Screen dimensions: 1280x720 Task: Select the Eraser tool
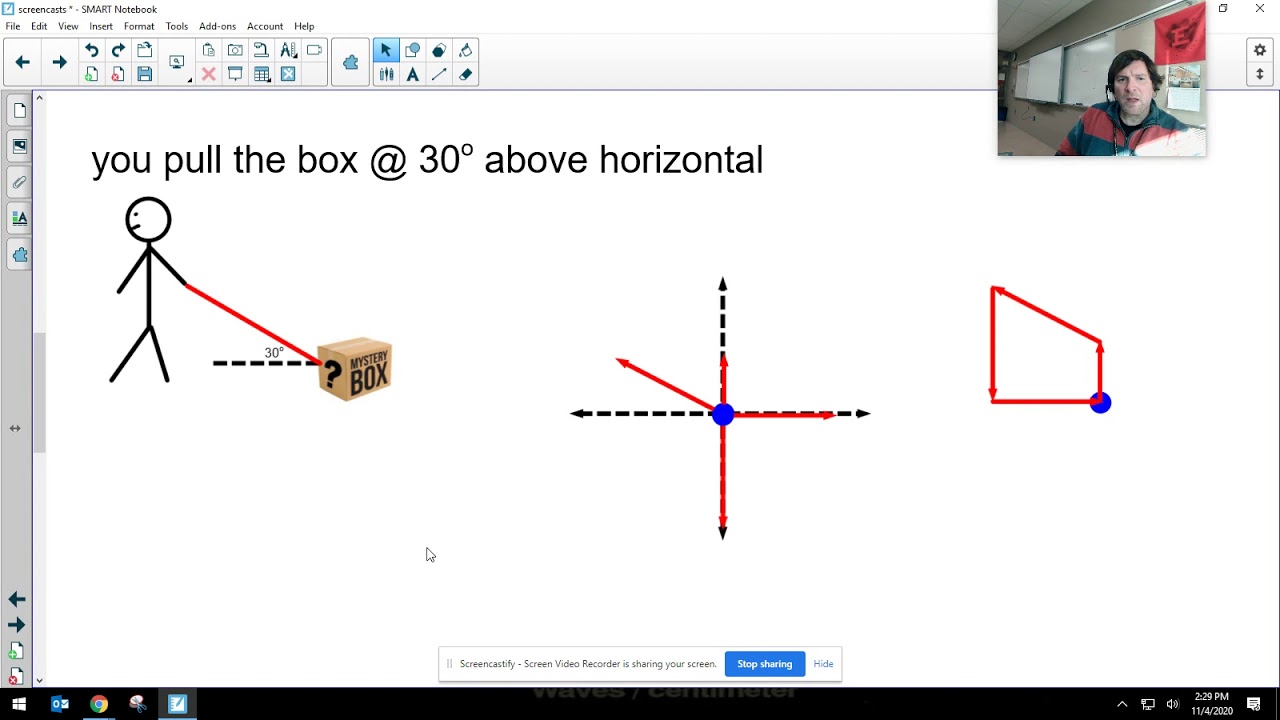[465, 74]
